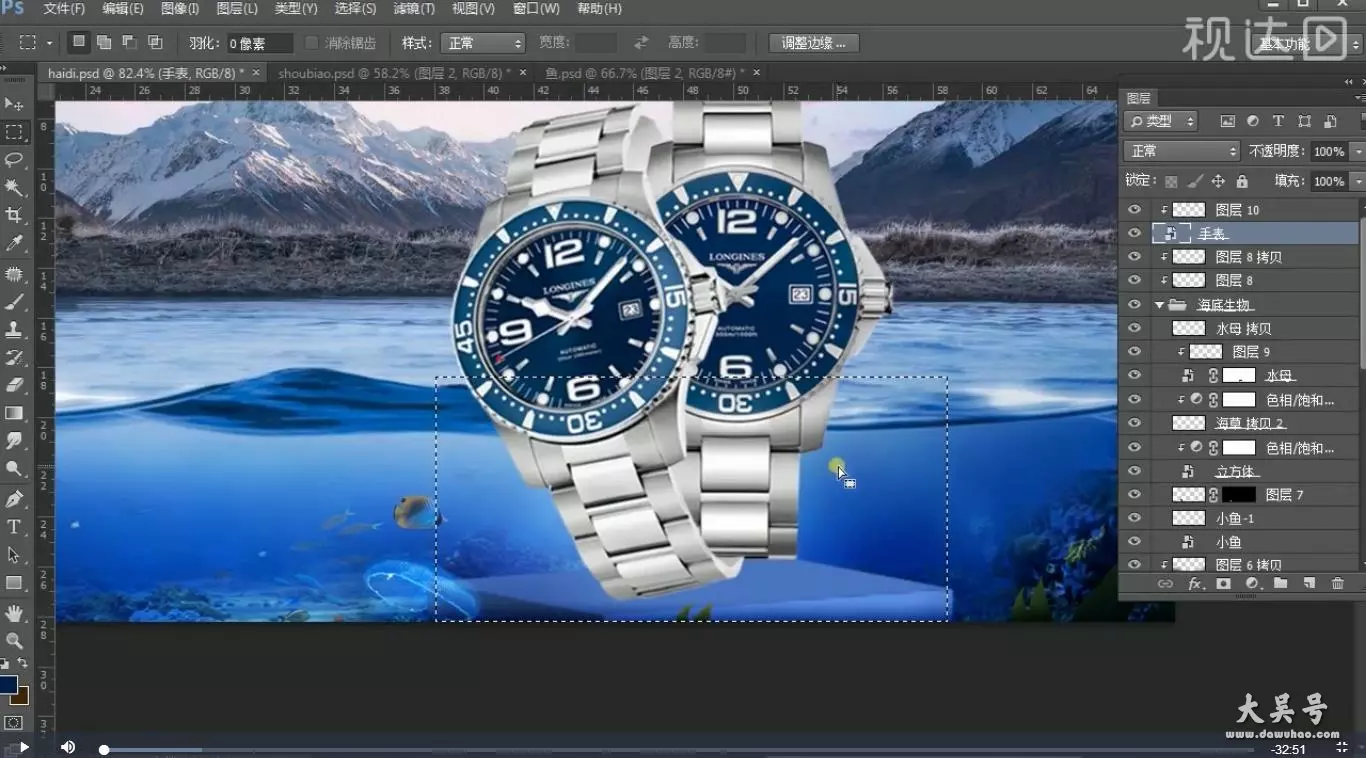
Task: Click the link layers icon
Action: pos(1165,583)
